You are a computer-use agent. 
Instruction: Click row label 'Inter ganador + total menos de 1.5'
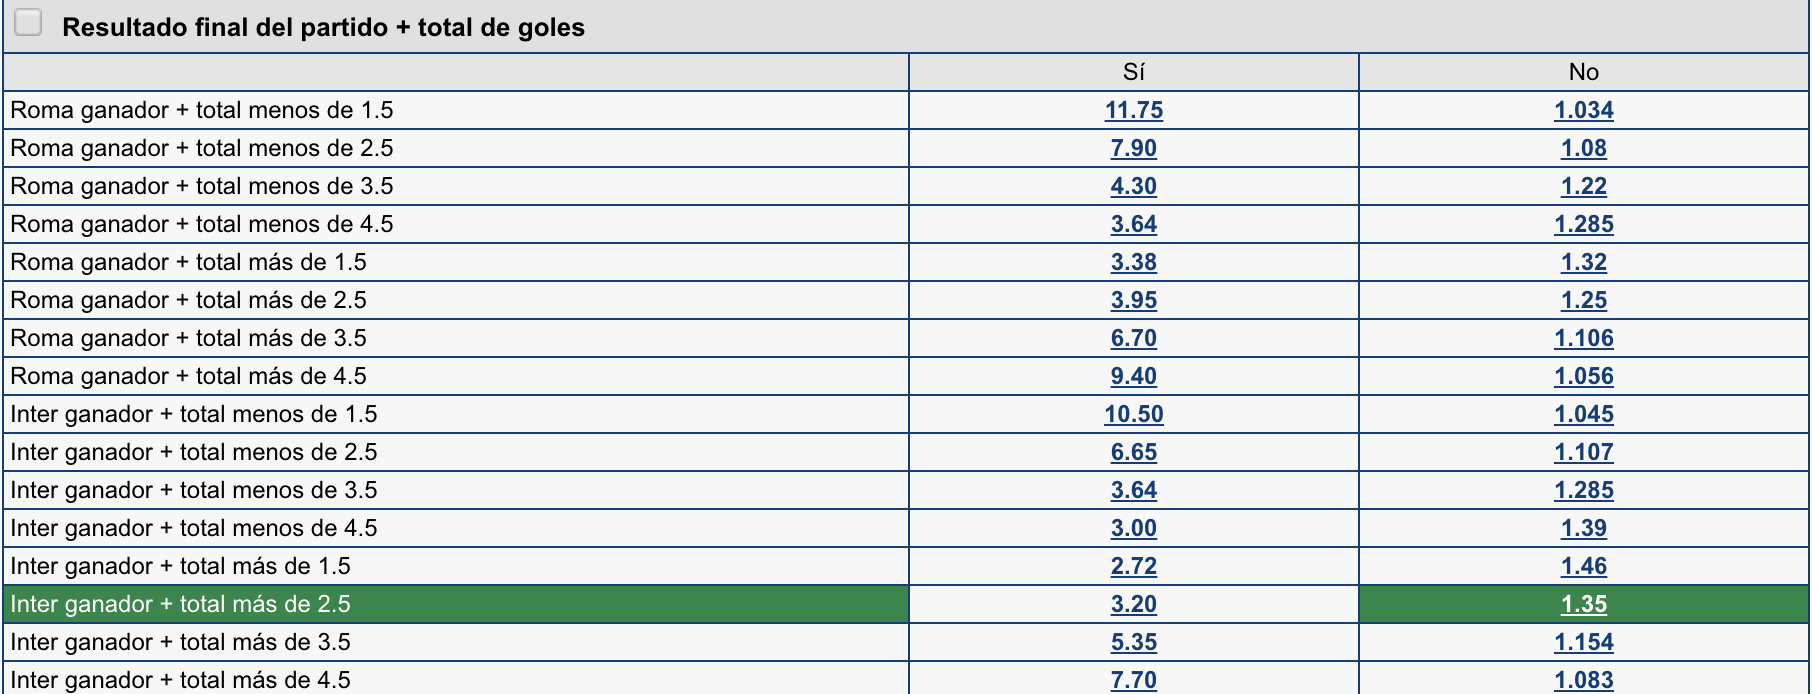194,414
